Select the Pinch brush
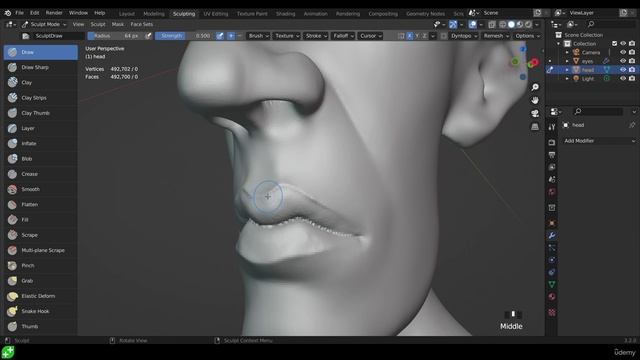The width and height of the screenshot is (640, 360). 40,266
